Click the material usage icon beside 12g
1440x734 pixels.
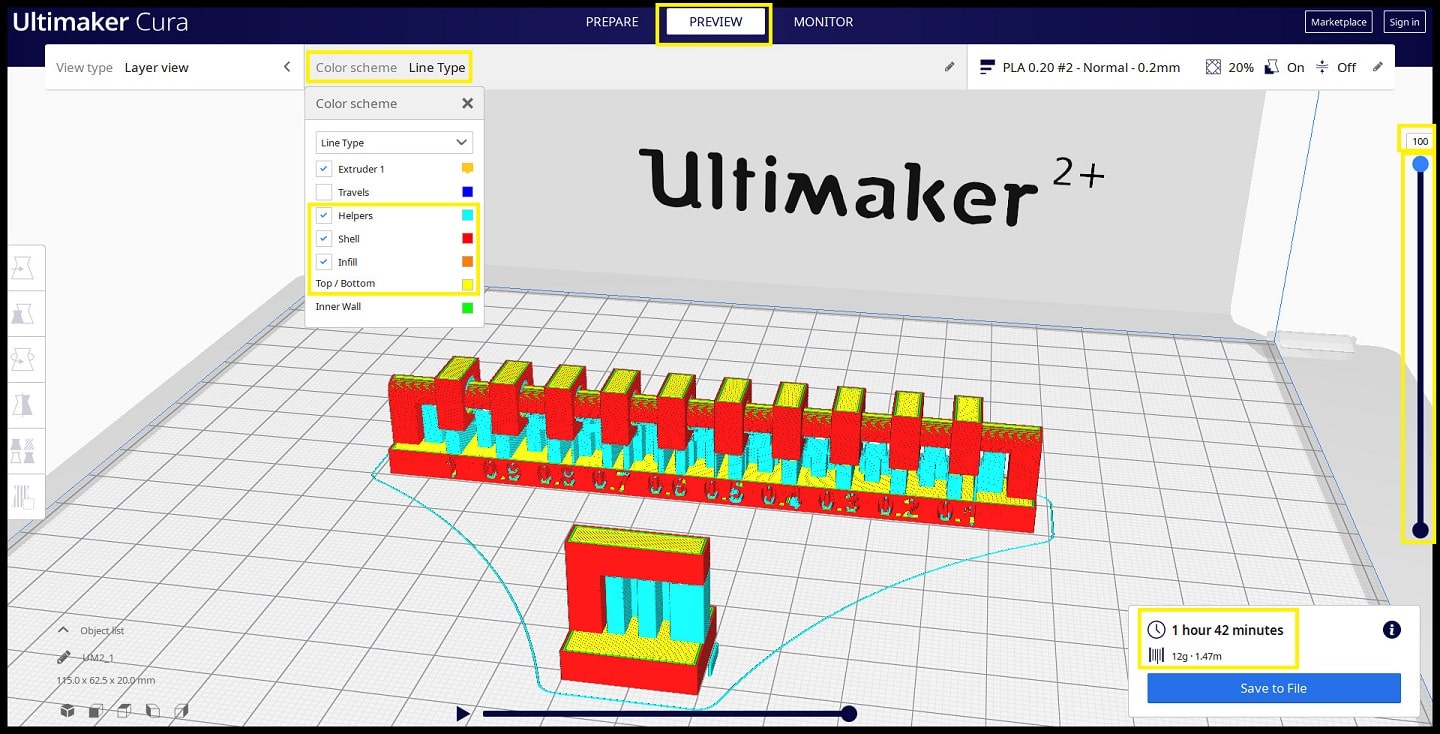coord(1156,656)
